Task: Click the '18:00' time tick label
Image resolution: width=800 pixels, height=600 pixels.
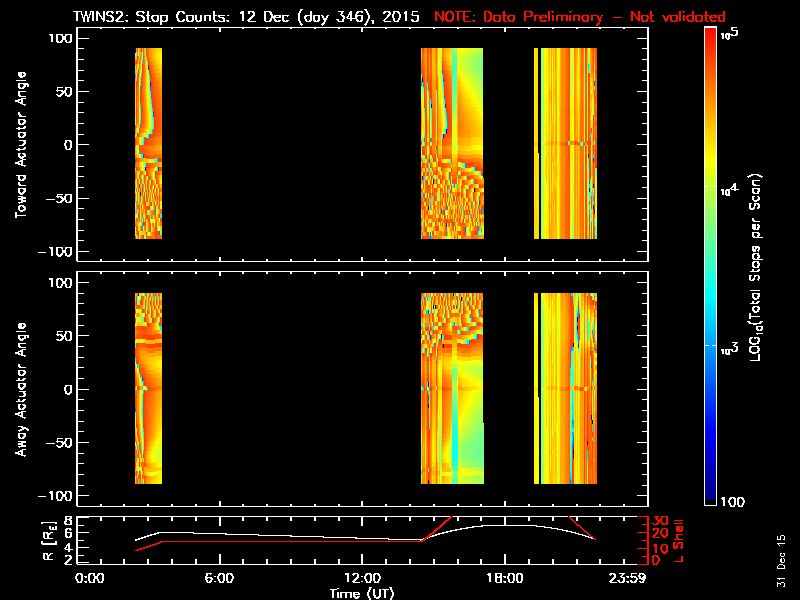Action: pyautogui.click(x=504, y=578)
